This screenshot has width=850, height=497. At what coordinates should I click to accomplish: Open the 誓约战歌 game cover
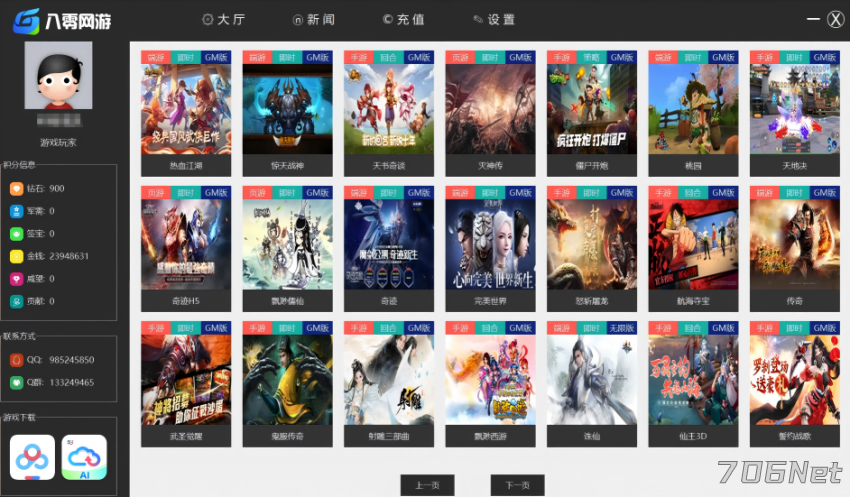pyautogui.click(x=795, y=380)
